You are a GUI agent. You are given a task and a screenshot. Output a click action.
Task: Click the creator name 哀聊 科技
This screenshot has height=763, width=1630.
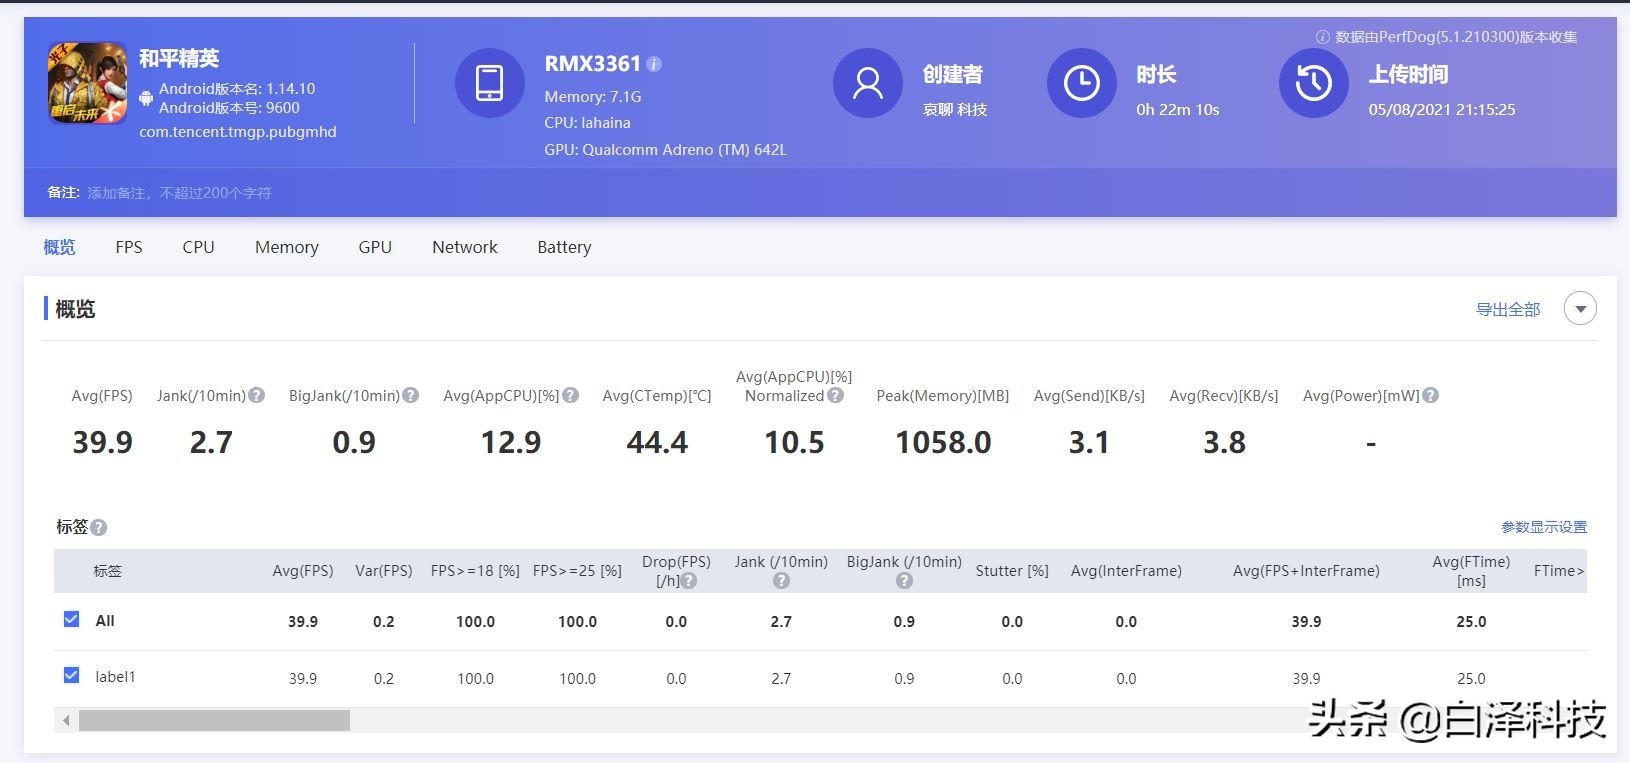[954, 110]
